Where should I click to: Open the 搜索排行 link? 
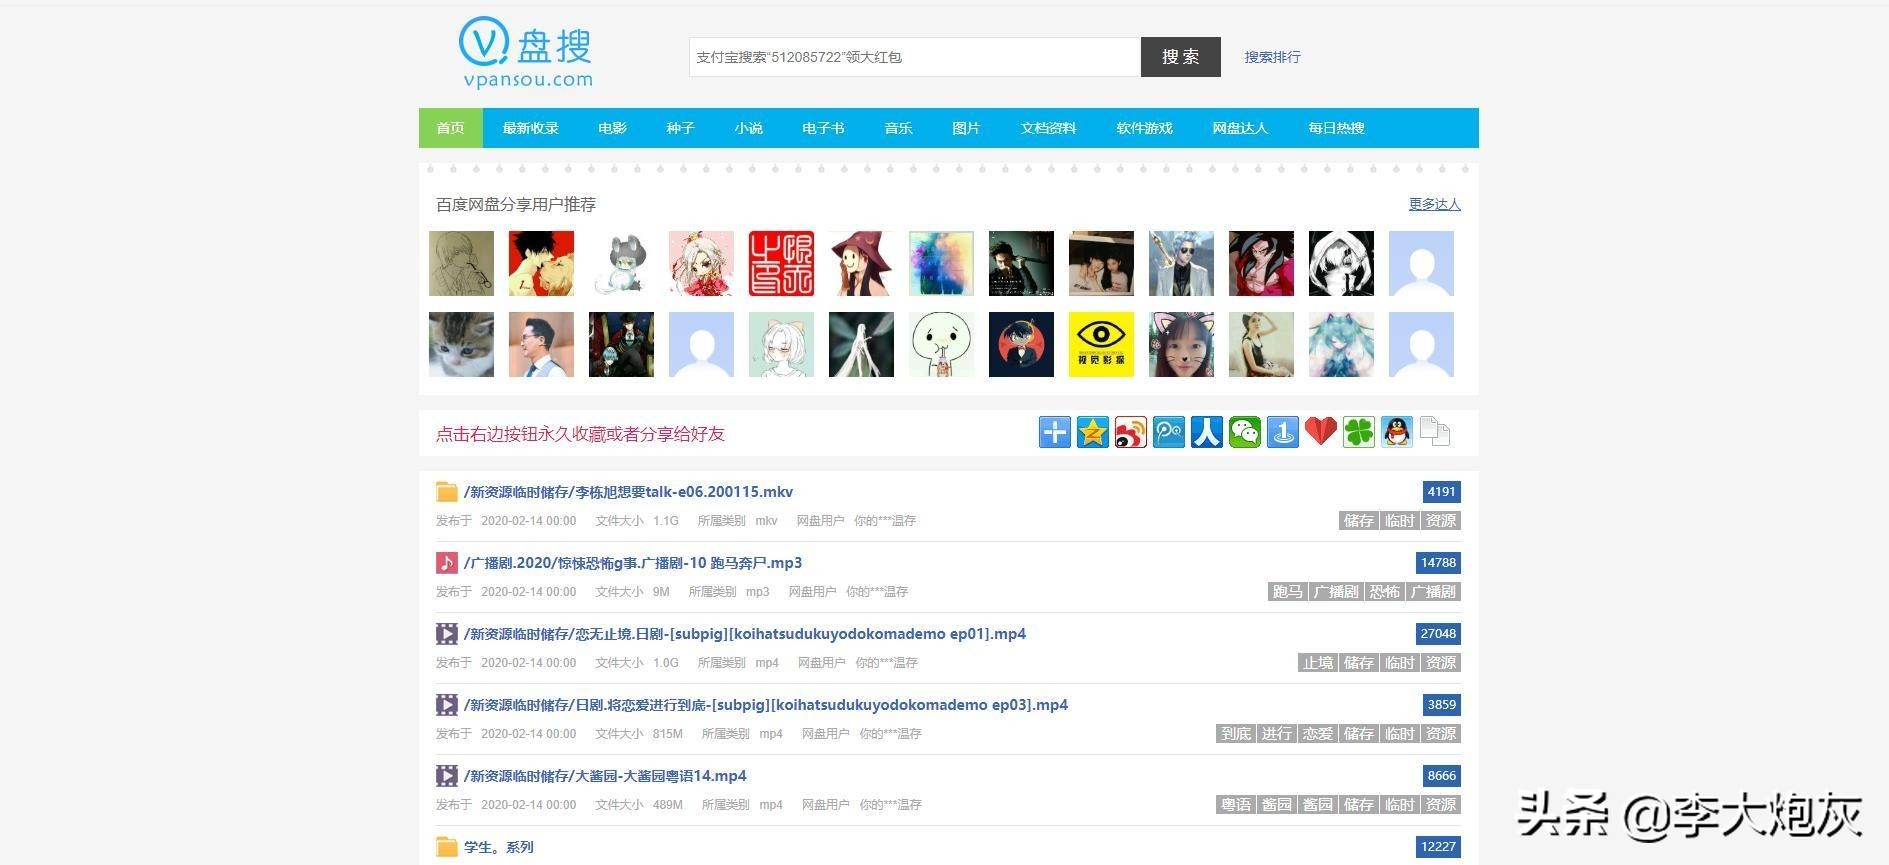[x=1272, y=57]
